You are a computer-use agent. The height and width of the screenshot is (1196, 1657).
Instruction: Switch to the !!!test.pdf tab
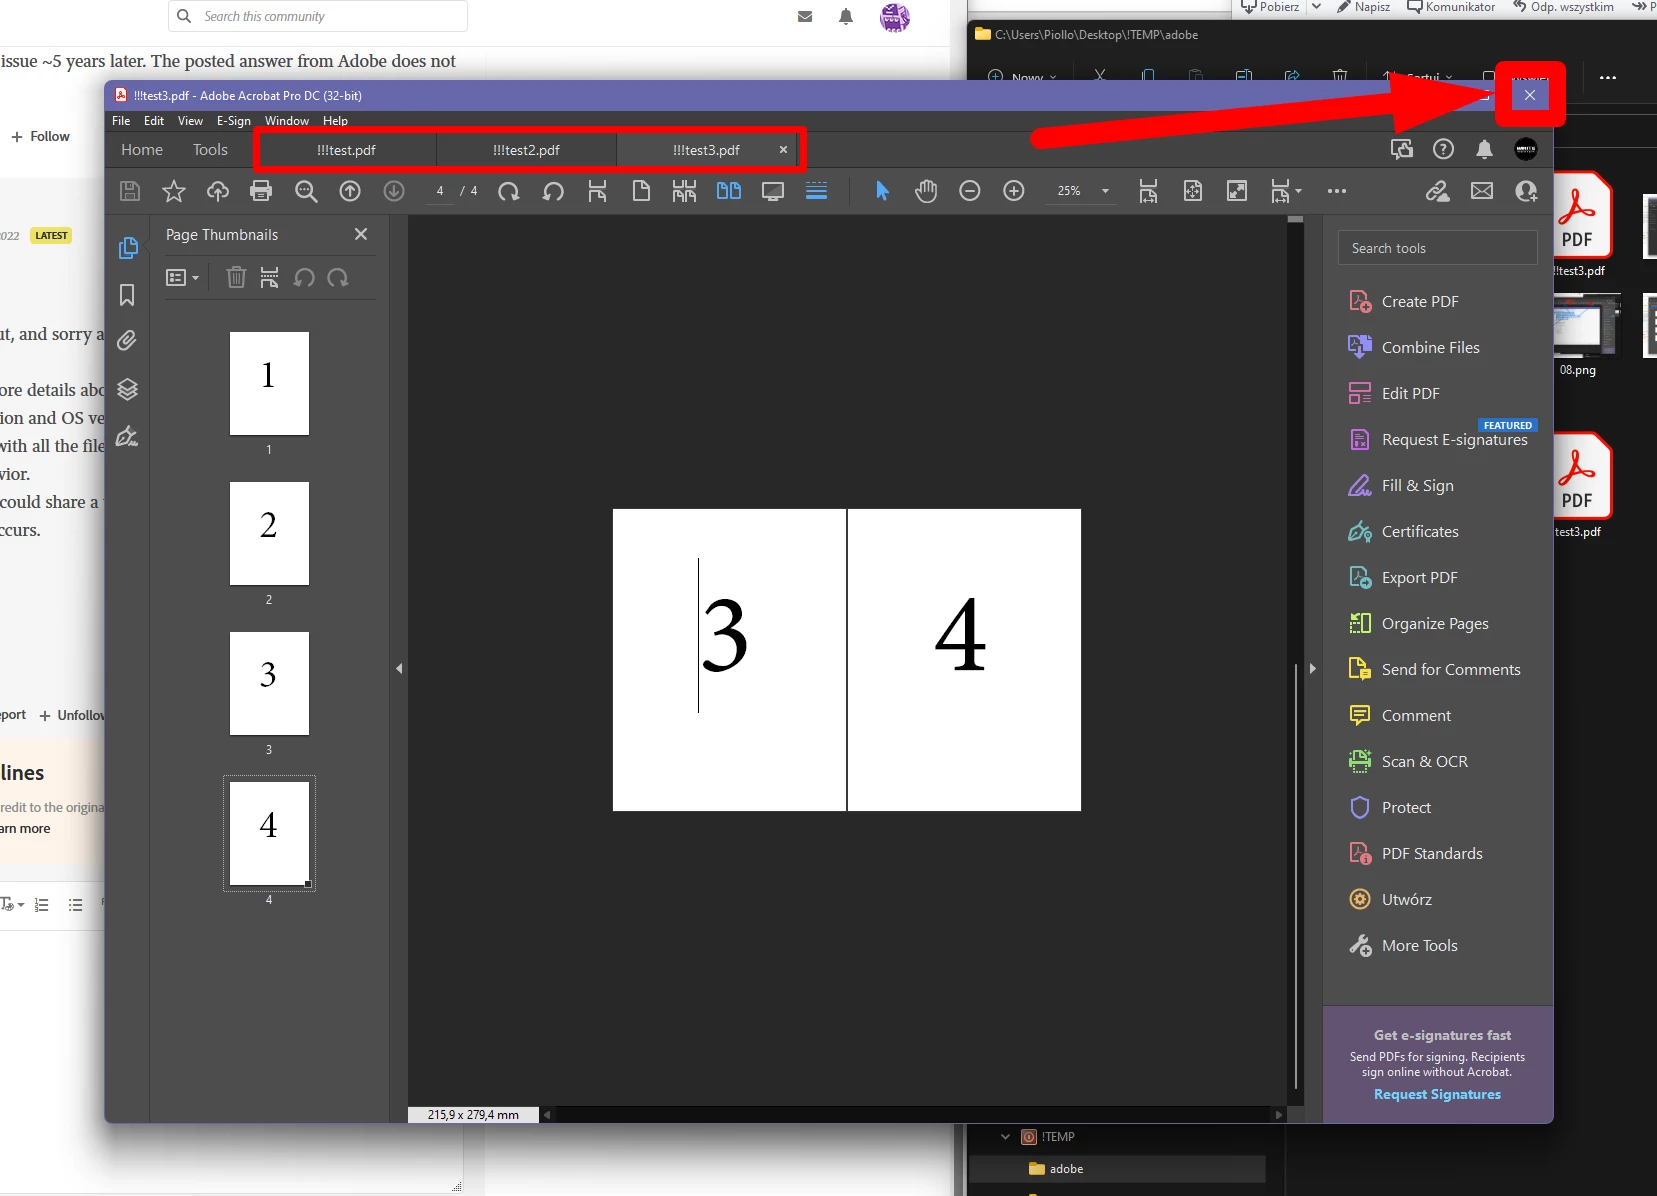[346, 150]
